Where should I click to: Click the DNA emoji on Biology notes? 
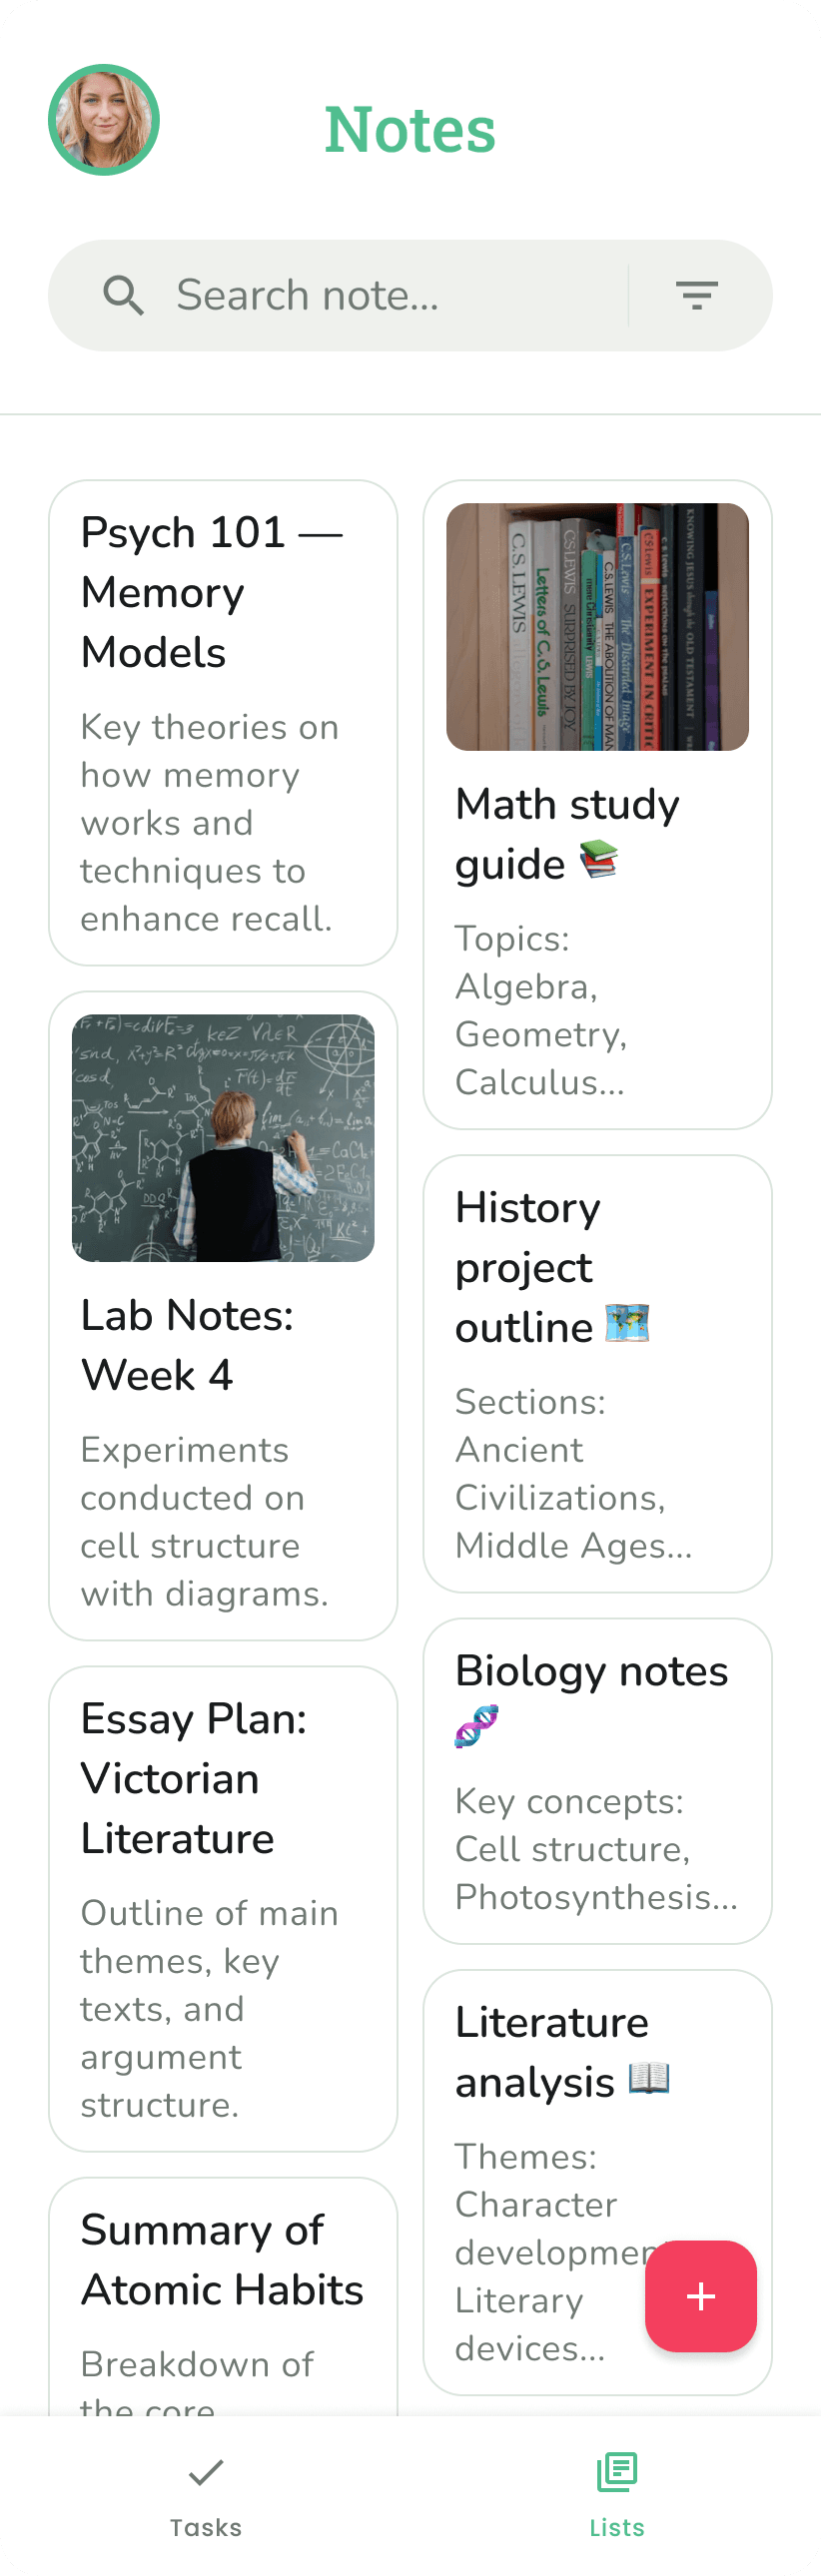point(477,1723)
